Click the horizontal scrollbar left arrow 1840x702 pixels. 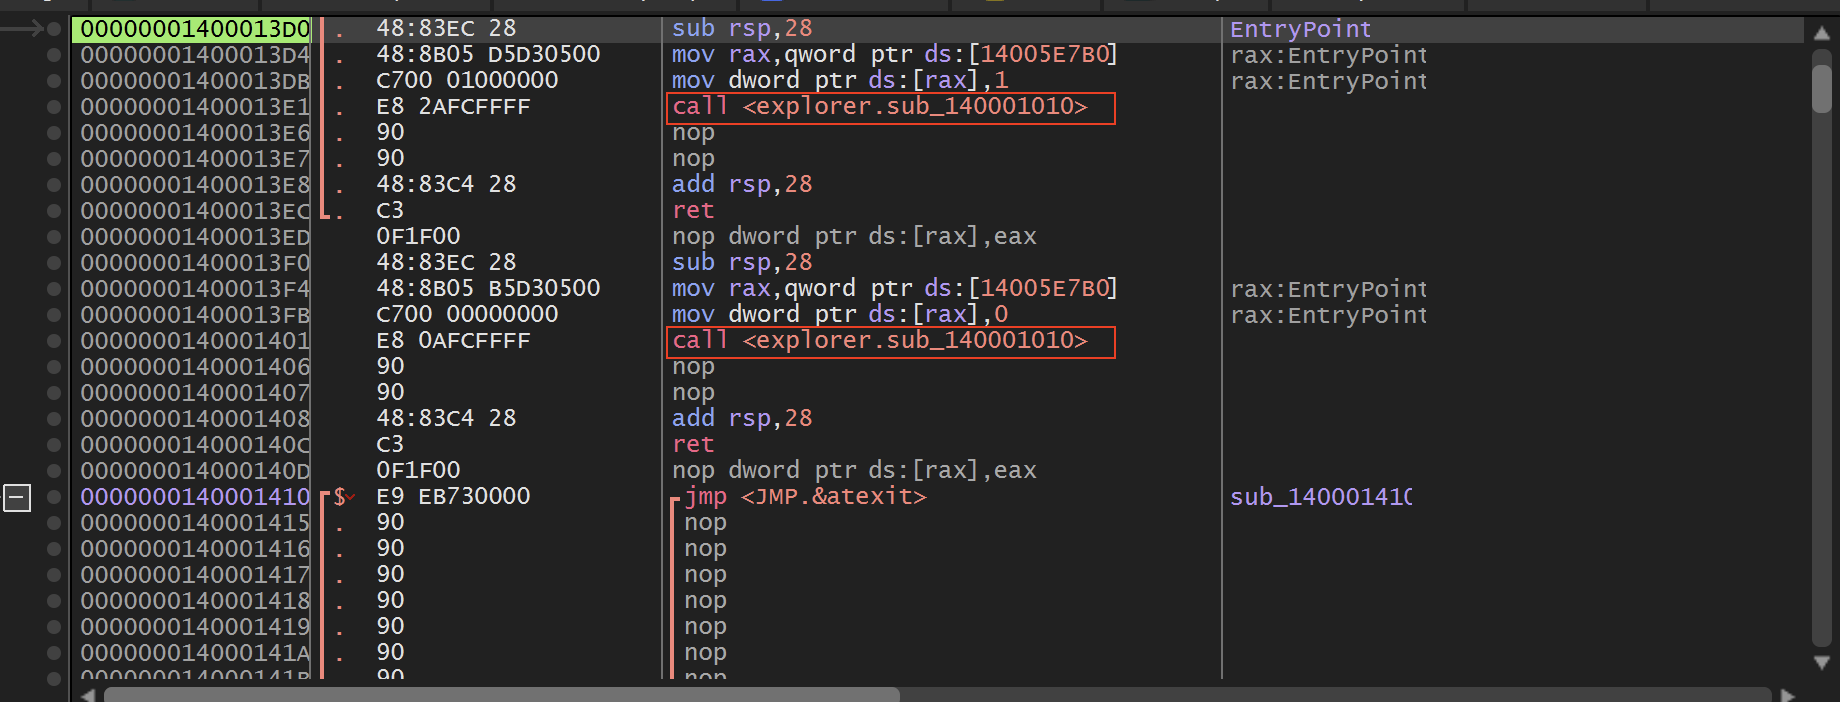88,694
